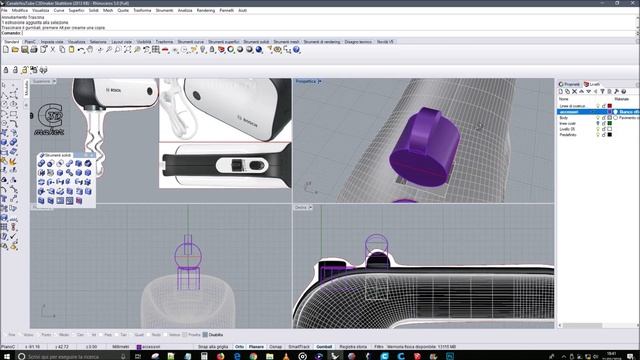The height and width of the screenshot is (360, 640).
Task: Toggle visibility bulb of Body layer
Action: [598, 118]
